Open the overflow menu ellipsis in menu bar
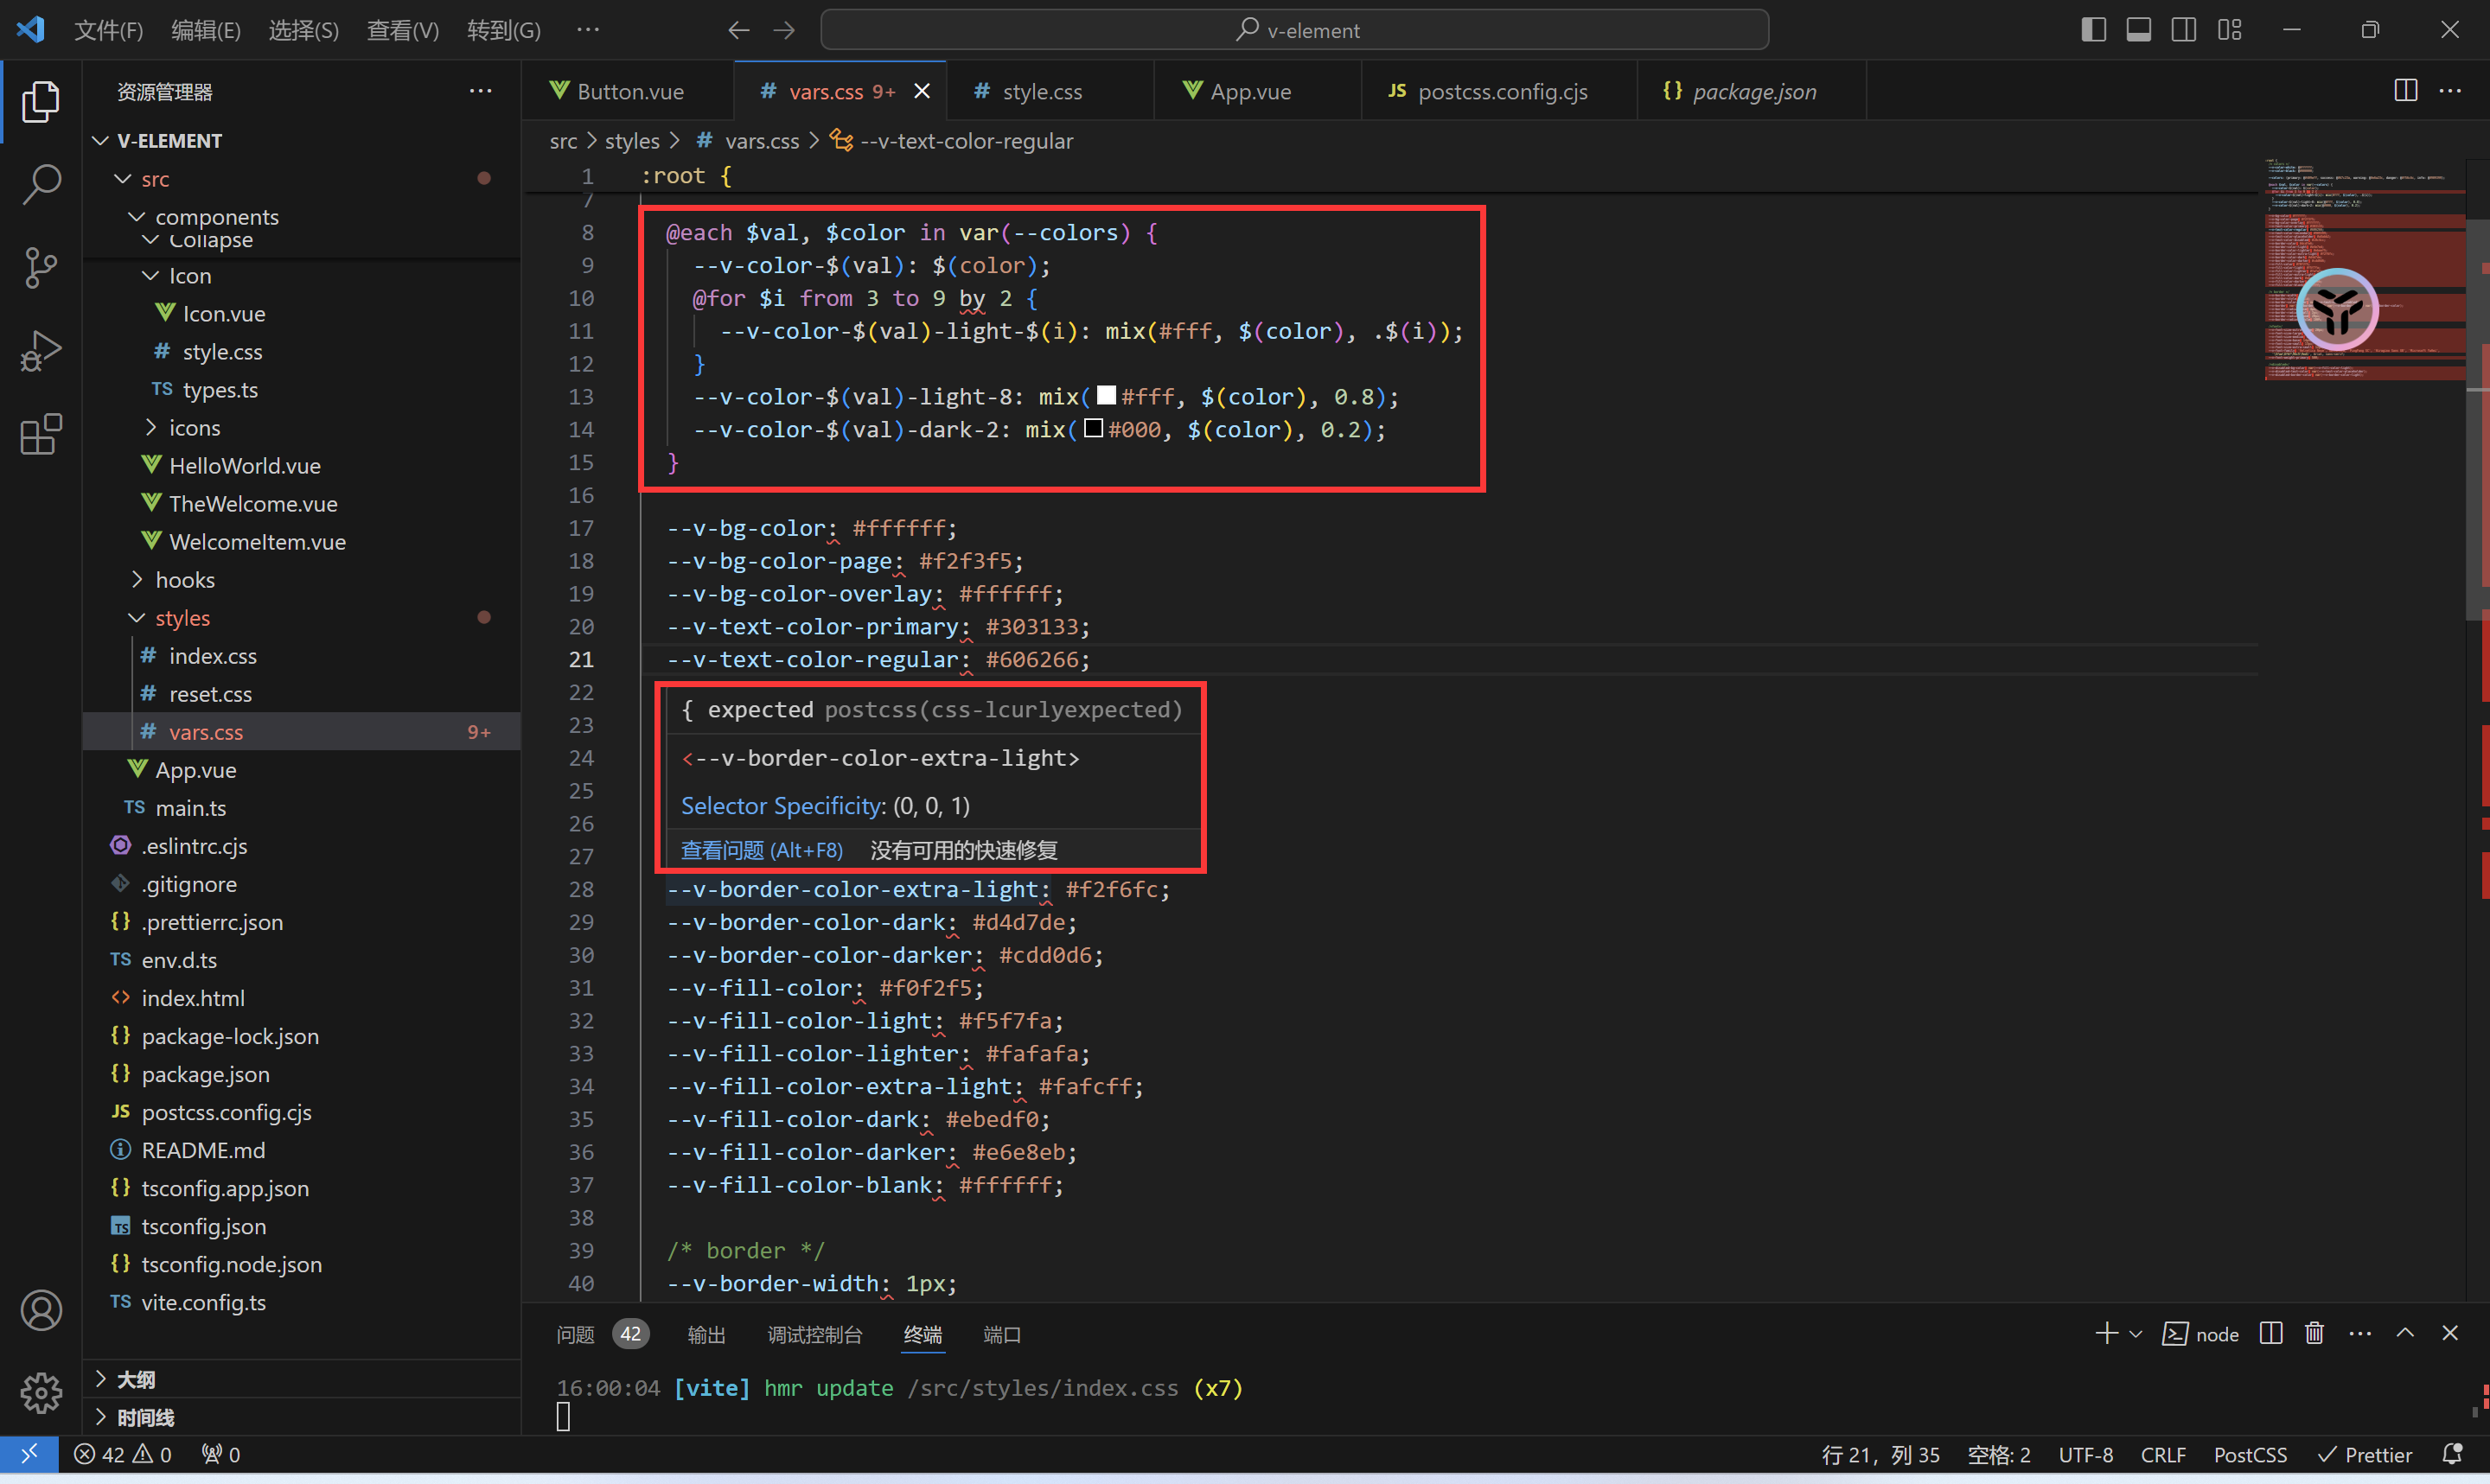 (x=588, y=30)
